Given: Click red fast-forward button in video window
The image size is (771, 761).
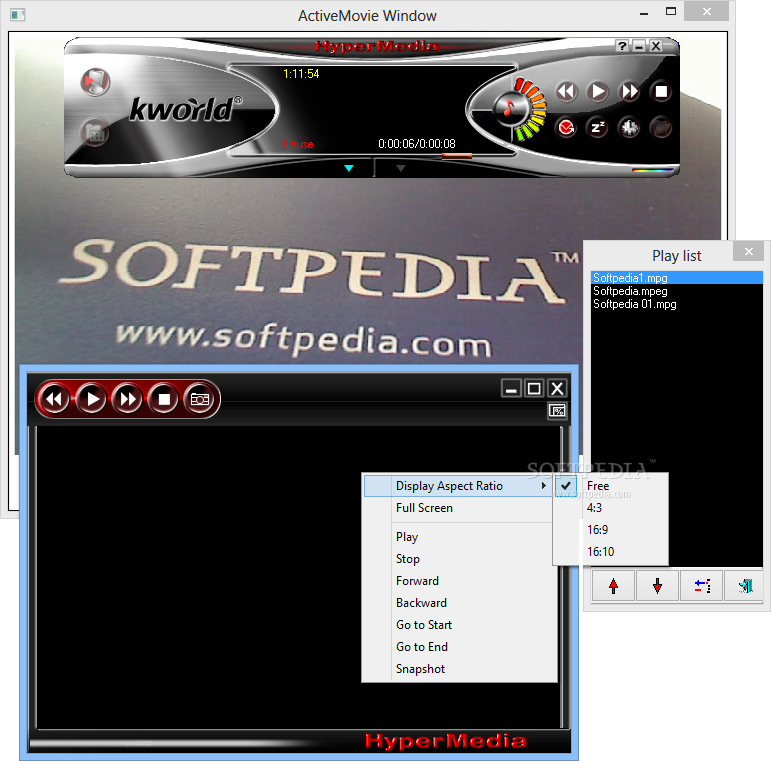Looking at the screenshot, I should 127,399.
